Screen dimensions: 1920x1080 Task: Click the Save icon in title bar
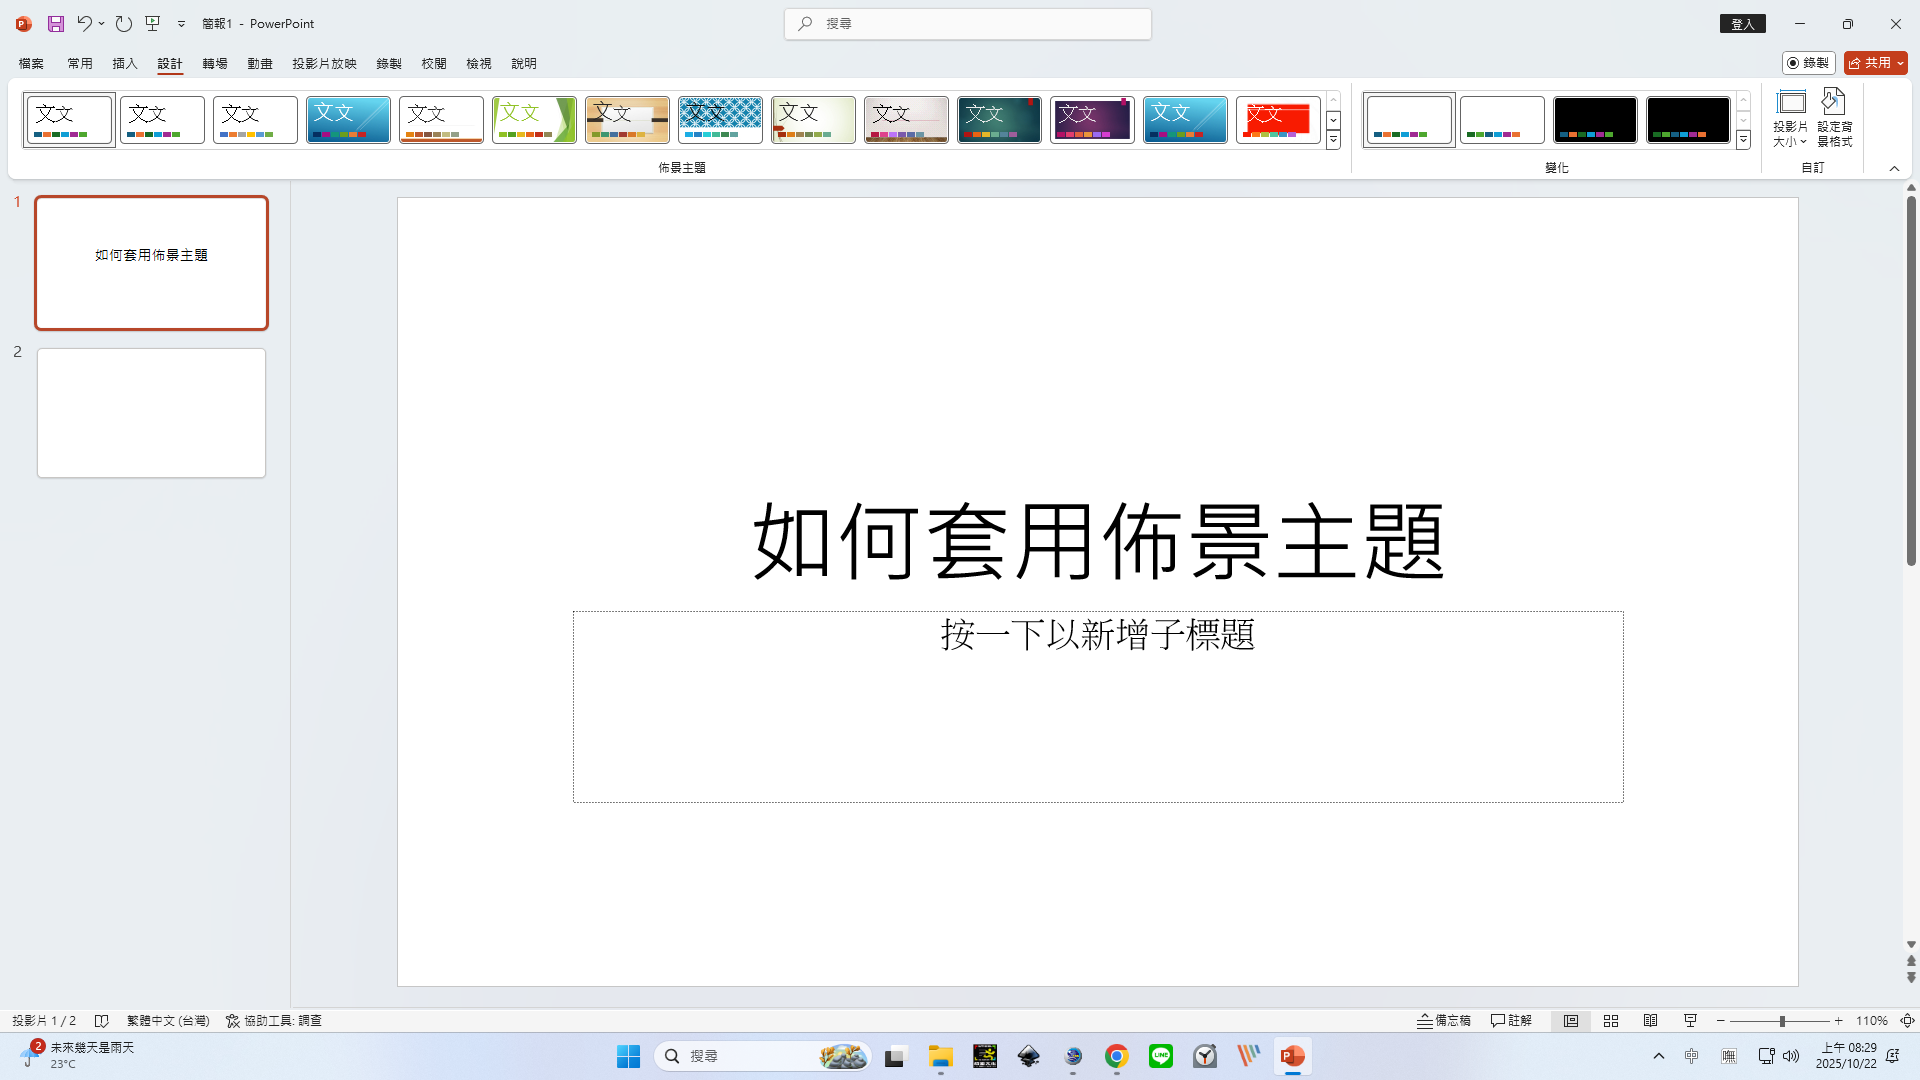coord(56,23)
